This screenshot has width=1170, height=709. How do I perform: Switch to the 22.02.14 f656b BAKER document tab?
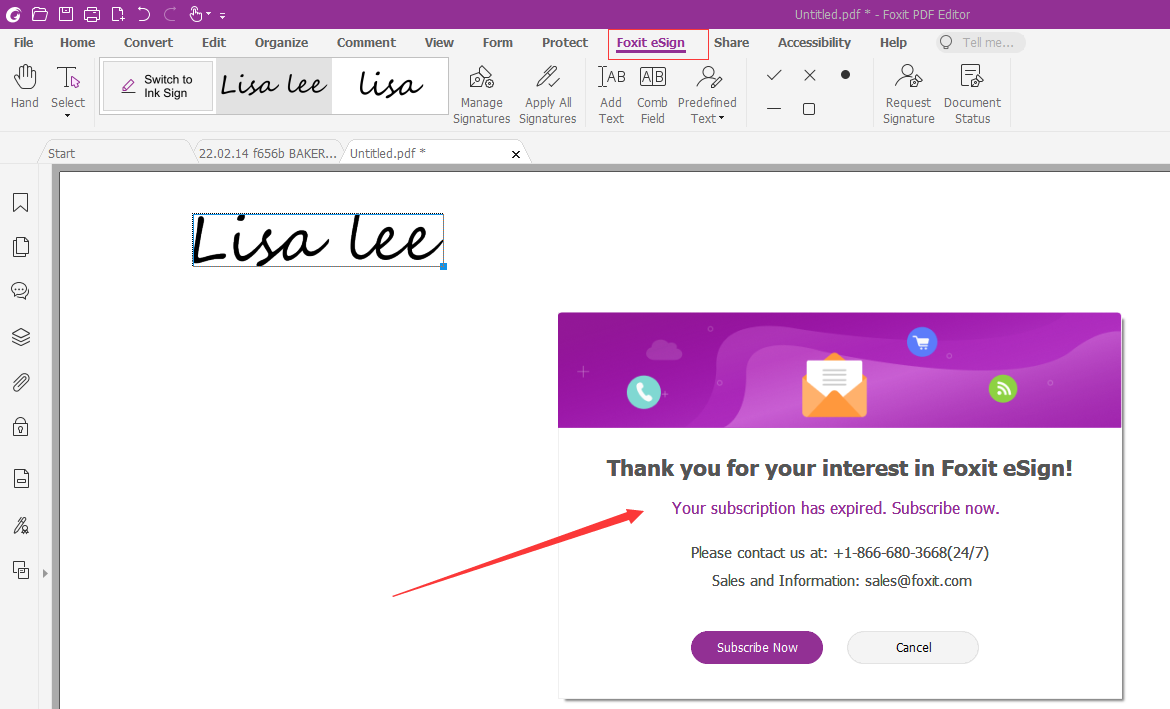pyautogui.click(x=268, y=153)
